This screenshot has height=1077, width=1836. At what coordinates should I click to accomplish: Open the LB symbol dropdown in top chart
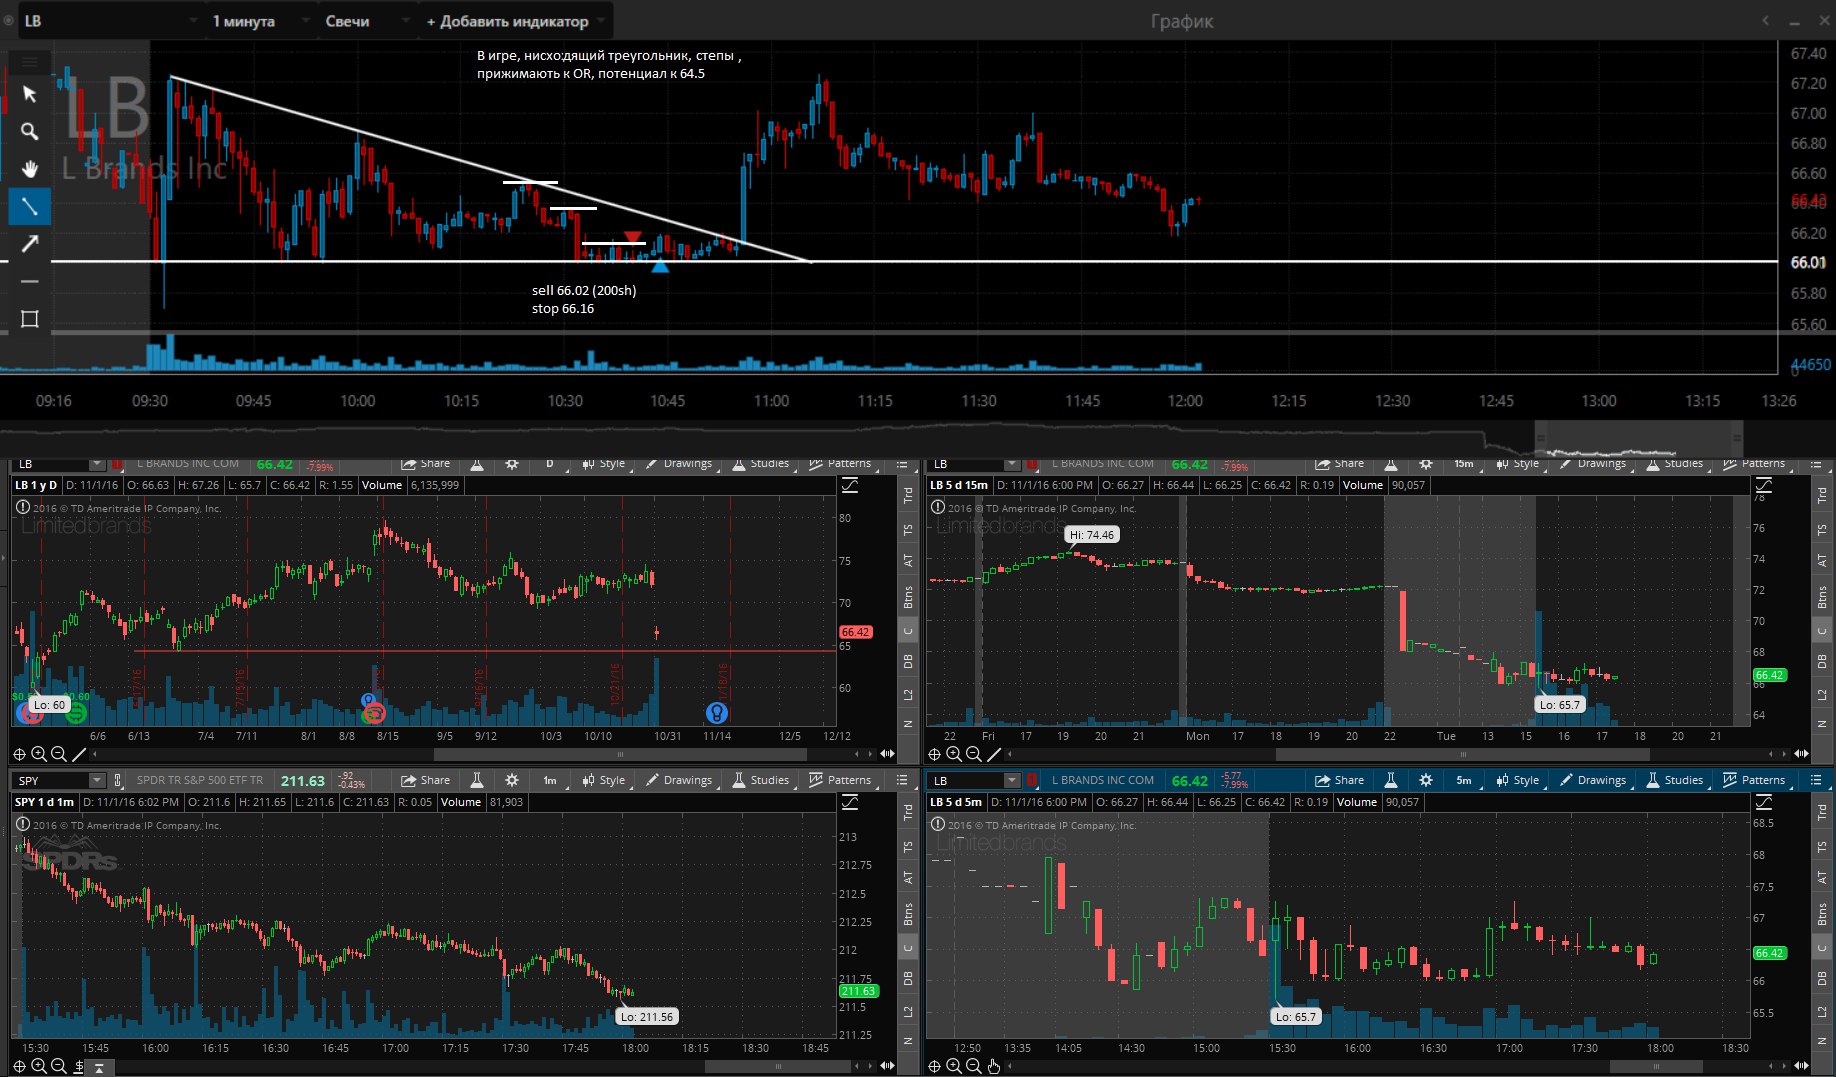[110, 21]
